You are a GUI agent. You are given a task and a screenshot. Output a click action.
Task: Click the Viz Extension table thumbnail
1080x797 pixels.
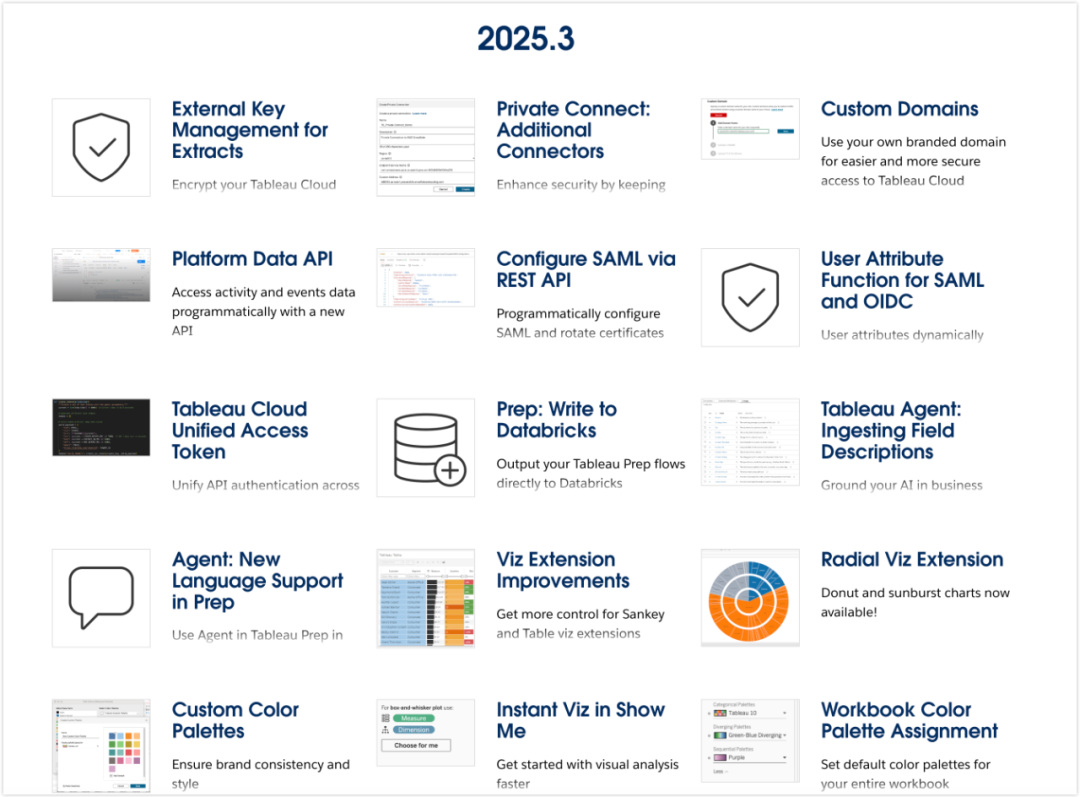pos(426,598)
